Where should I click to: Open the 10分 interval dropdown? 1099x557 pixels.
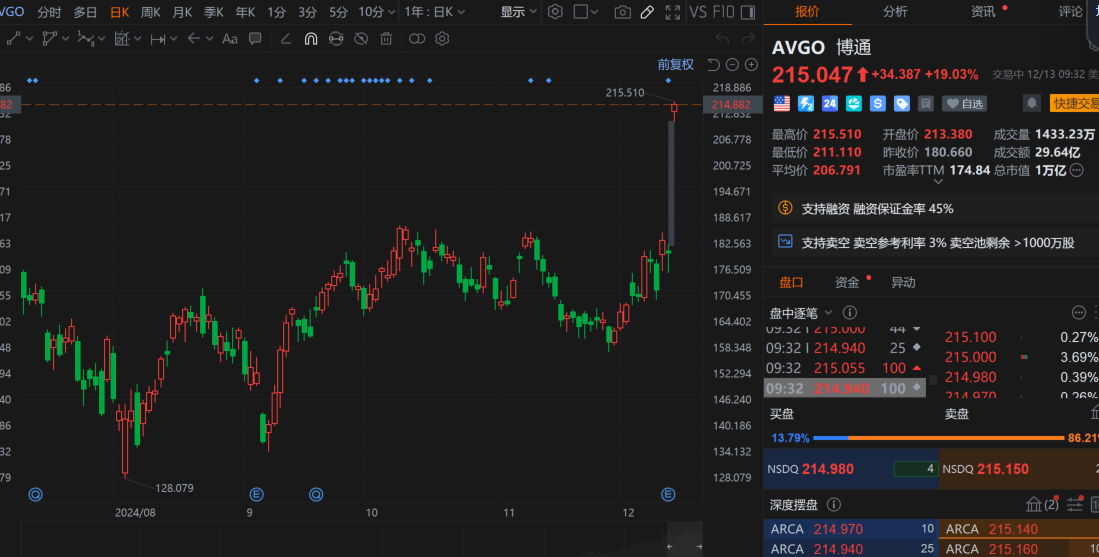coord(376,12)
